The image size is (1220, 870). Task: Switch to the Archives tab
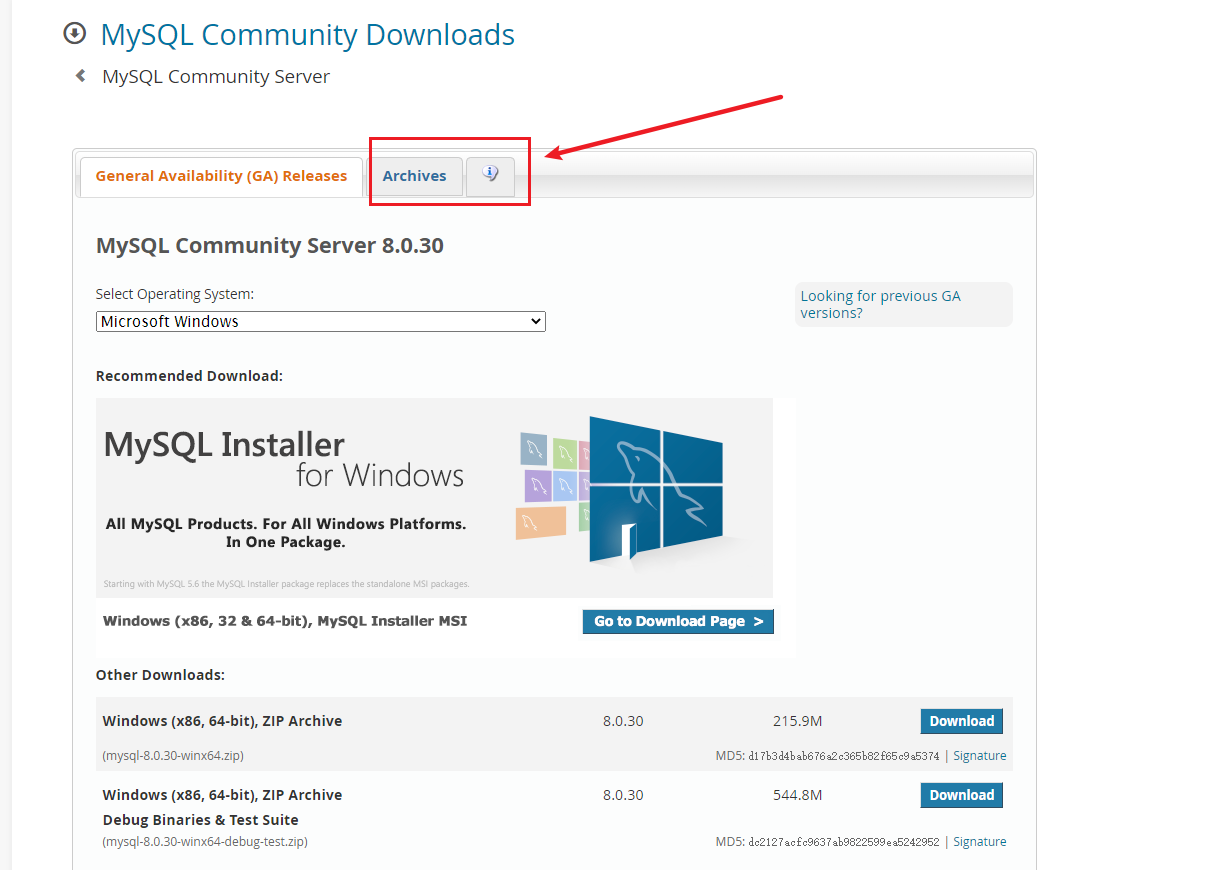(x=415, y=175)
